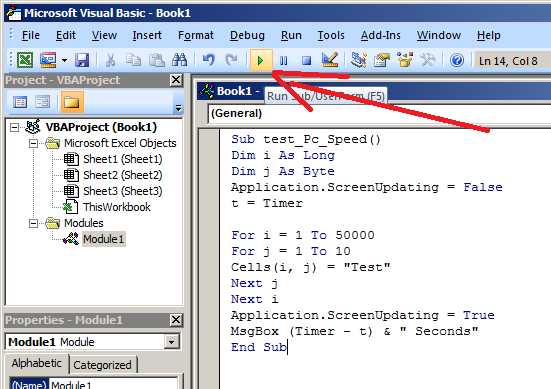Screen dimensions: 551x389
Task: Select Module1 in the project tree
Action: click(x=104, y=239)
